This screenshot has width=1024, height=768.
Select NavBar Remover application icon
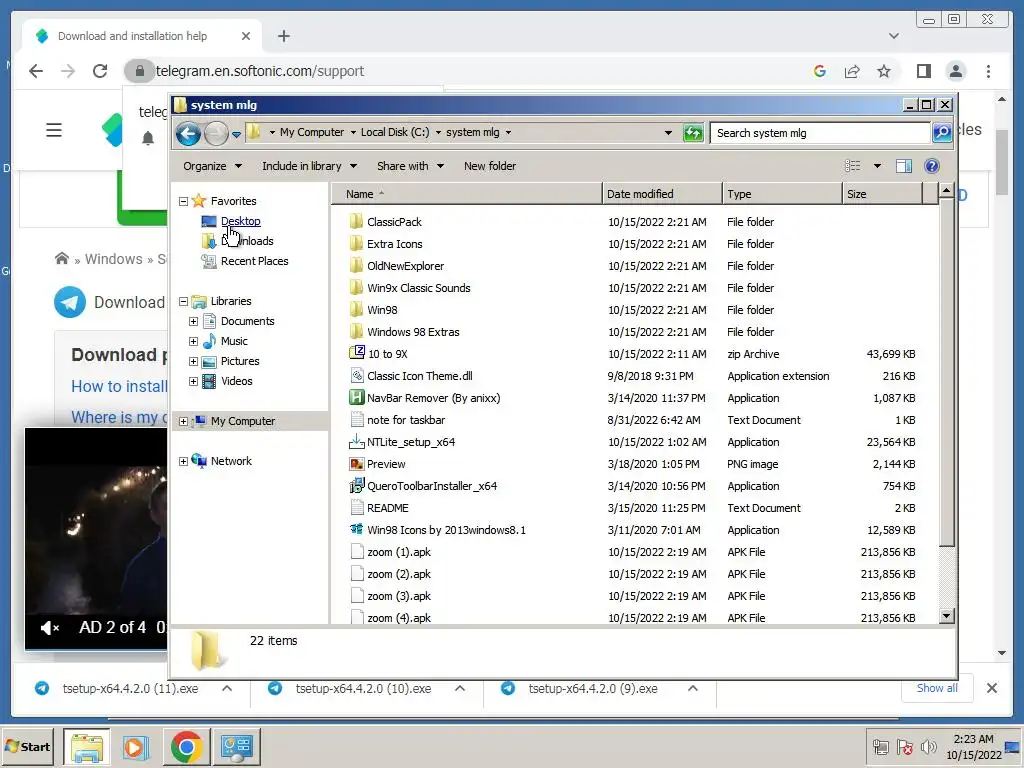pos(357,398)
